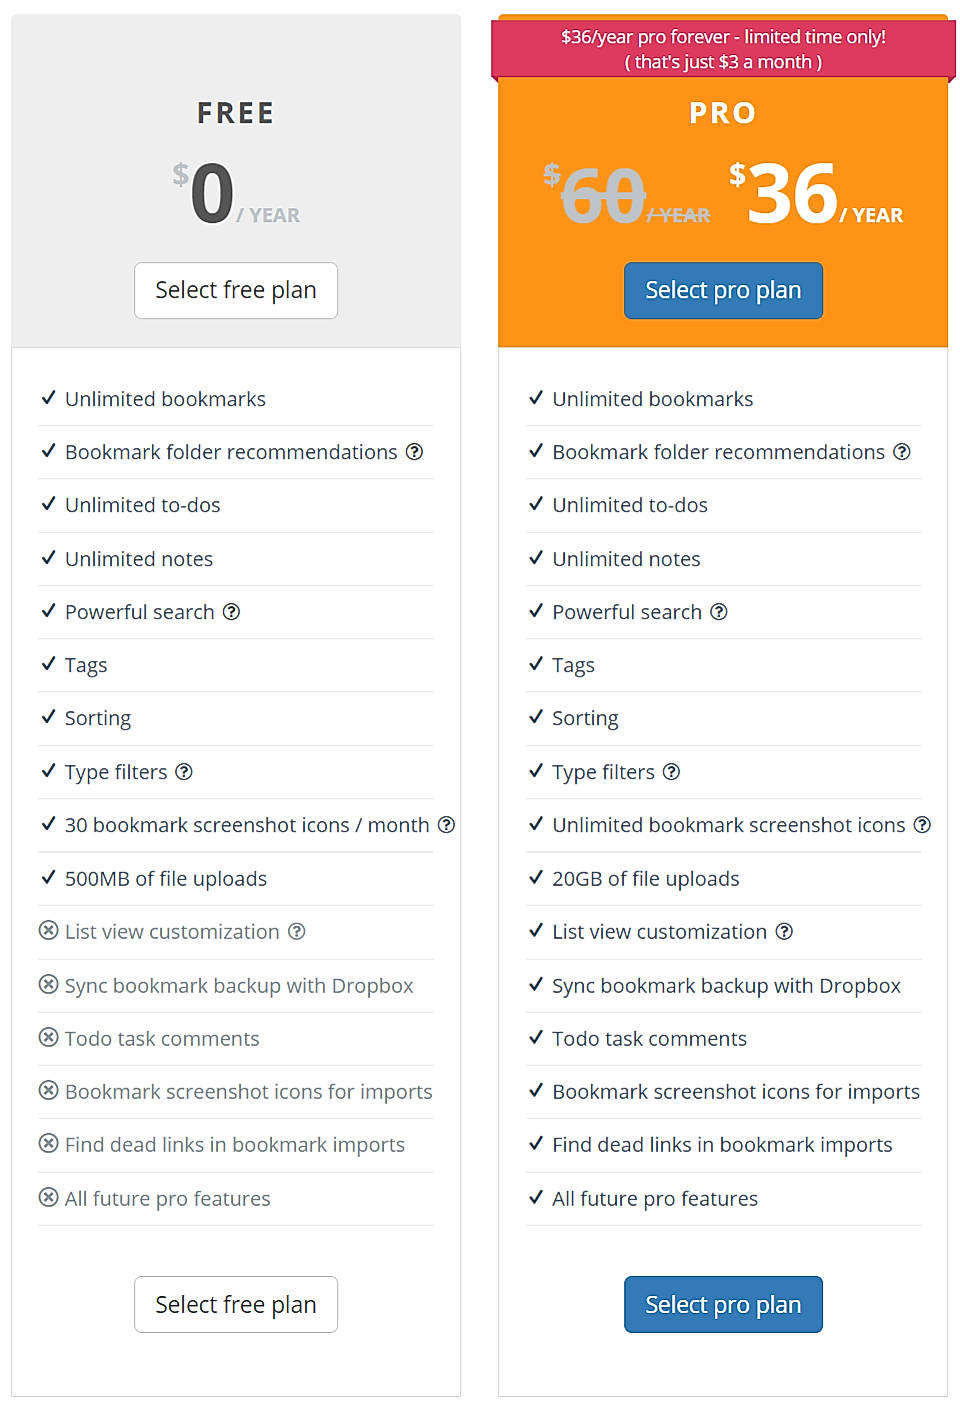The height and width of the screenshot is (1408, 960).
Task: Click the help icon for Unlimited bookmark screenshot icons
Action: (x=922, y=825)
